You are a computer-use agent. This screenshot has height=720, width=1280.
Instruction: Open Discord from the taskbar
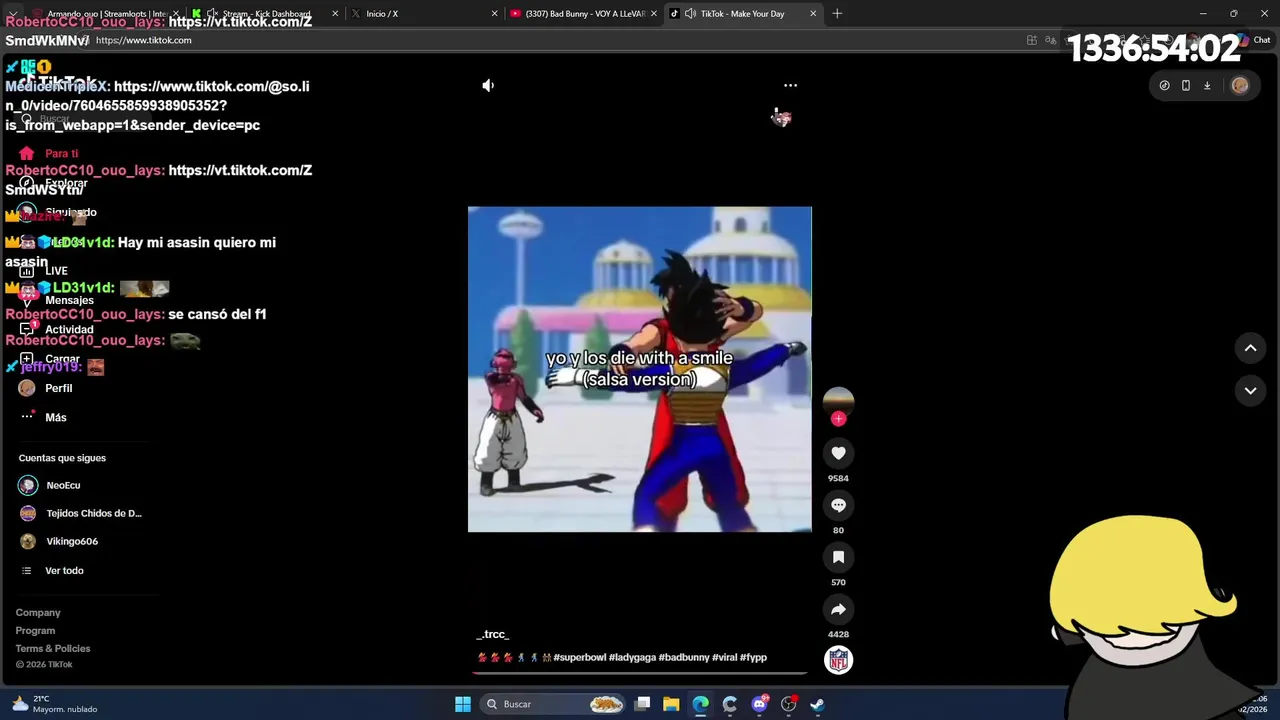759,704
